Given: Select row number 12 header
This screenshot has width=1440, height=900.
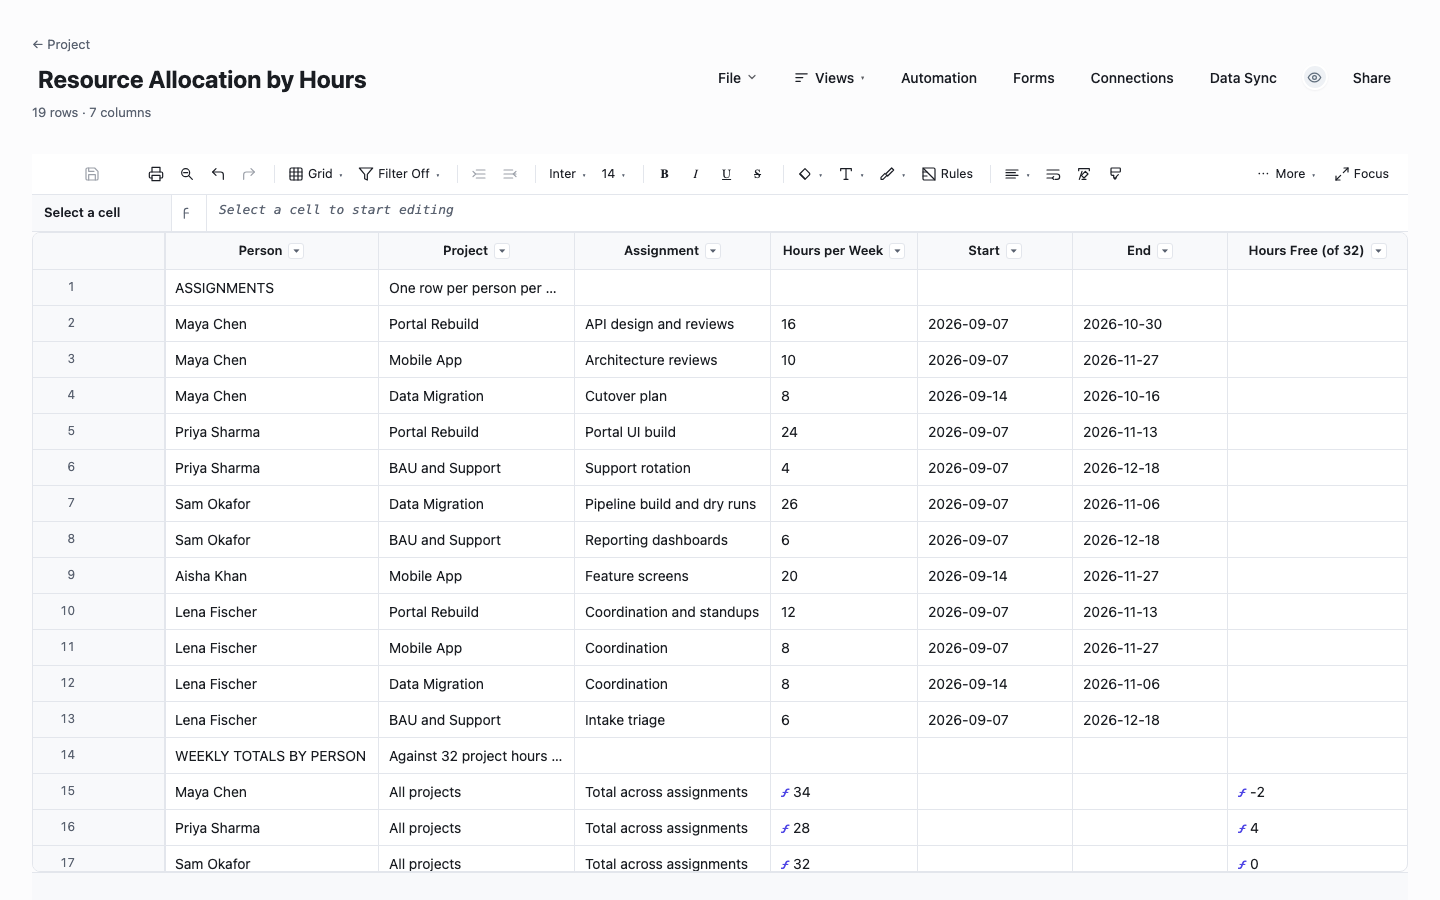Looking at the screenshot, I should (99, 683).
